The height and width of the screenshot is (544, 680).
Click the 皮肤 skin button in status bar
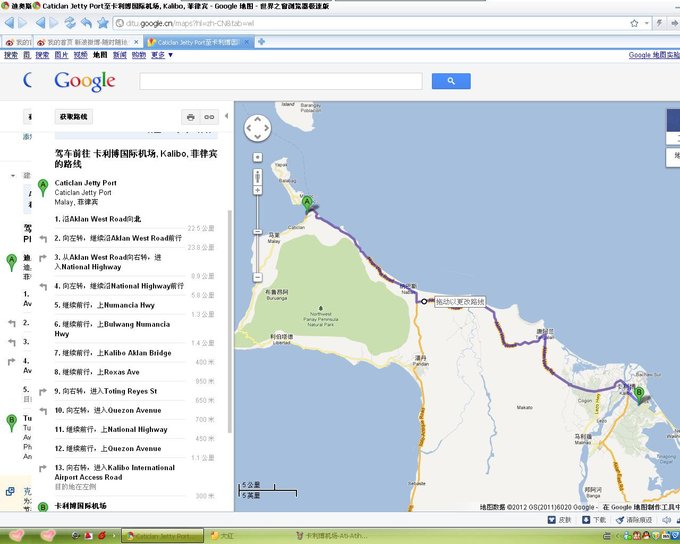559,520
